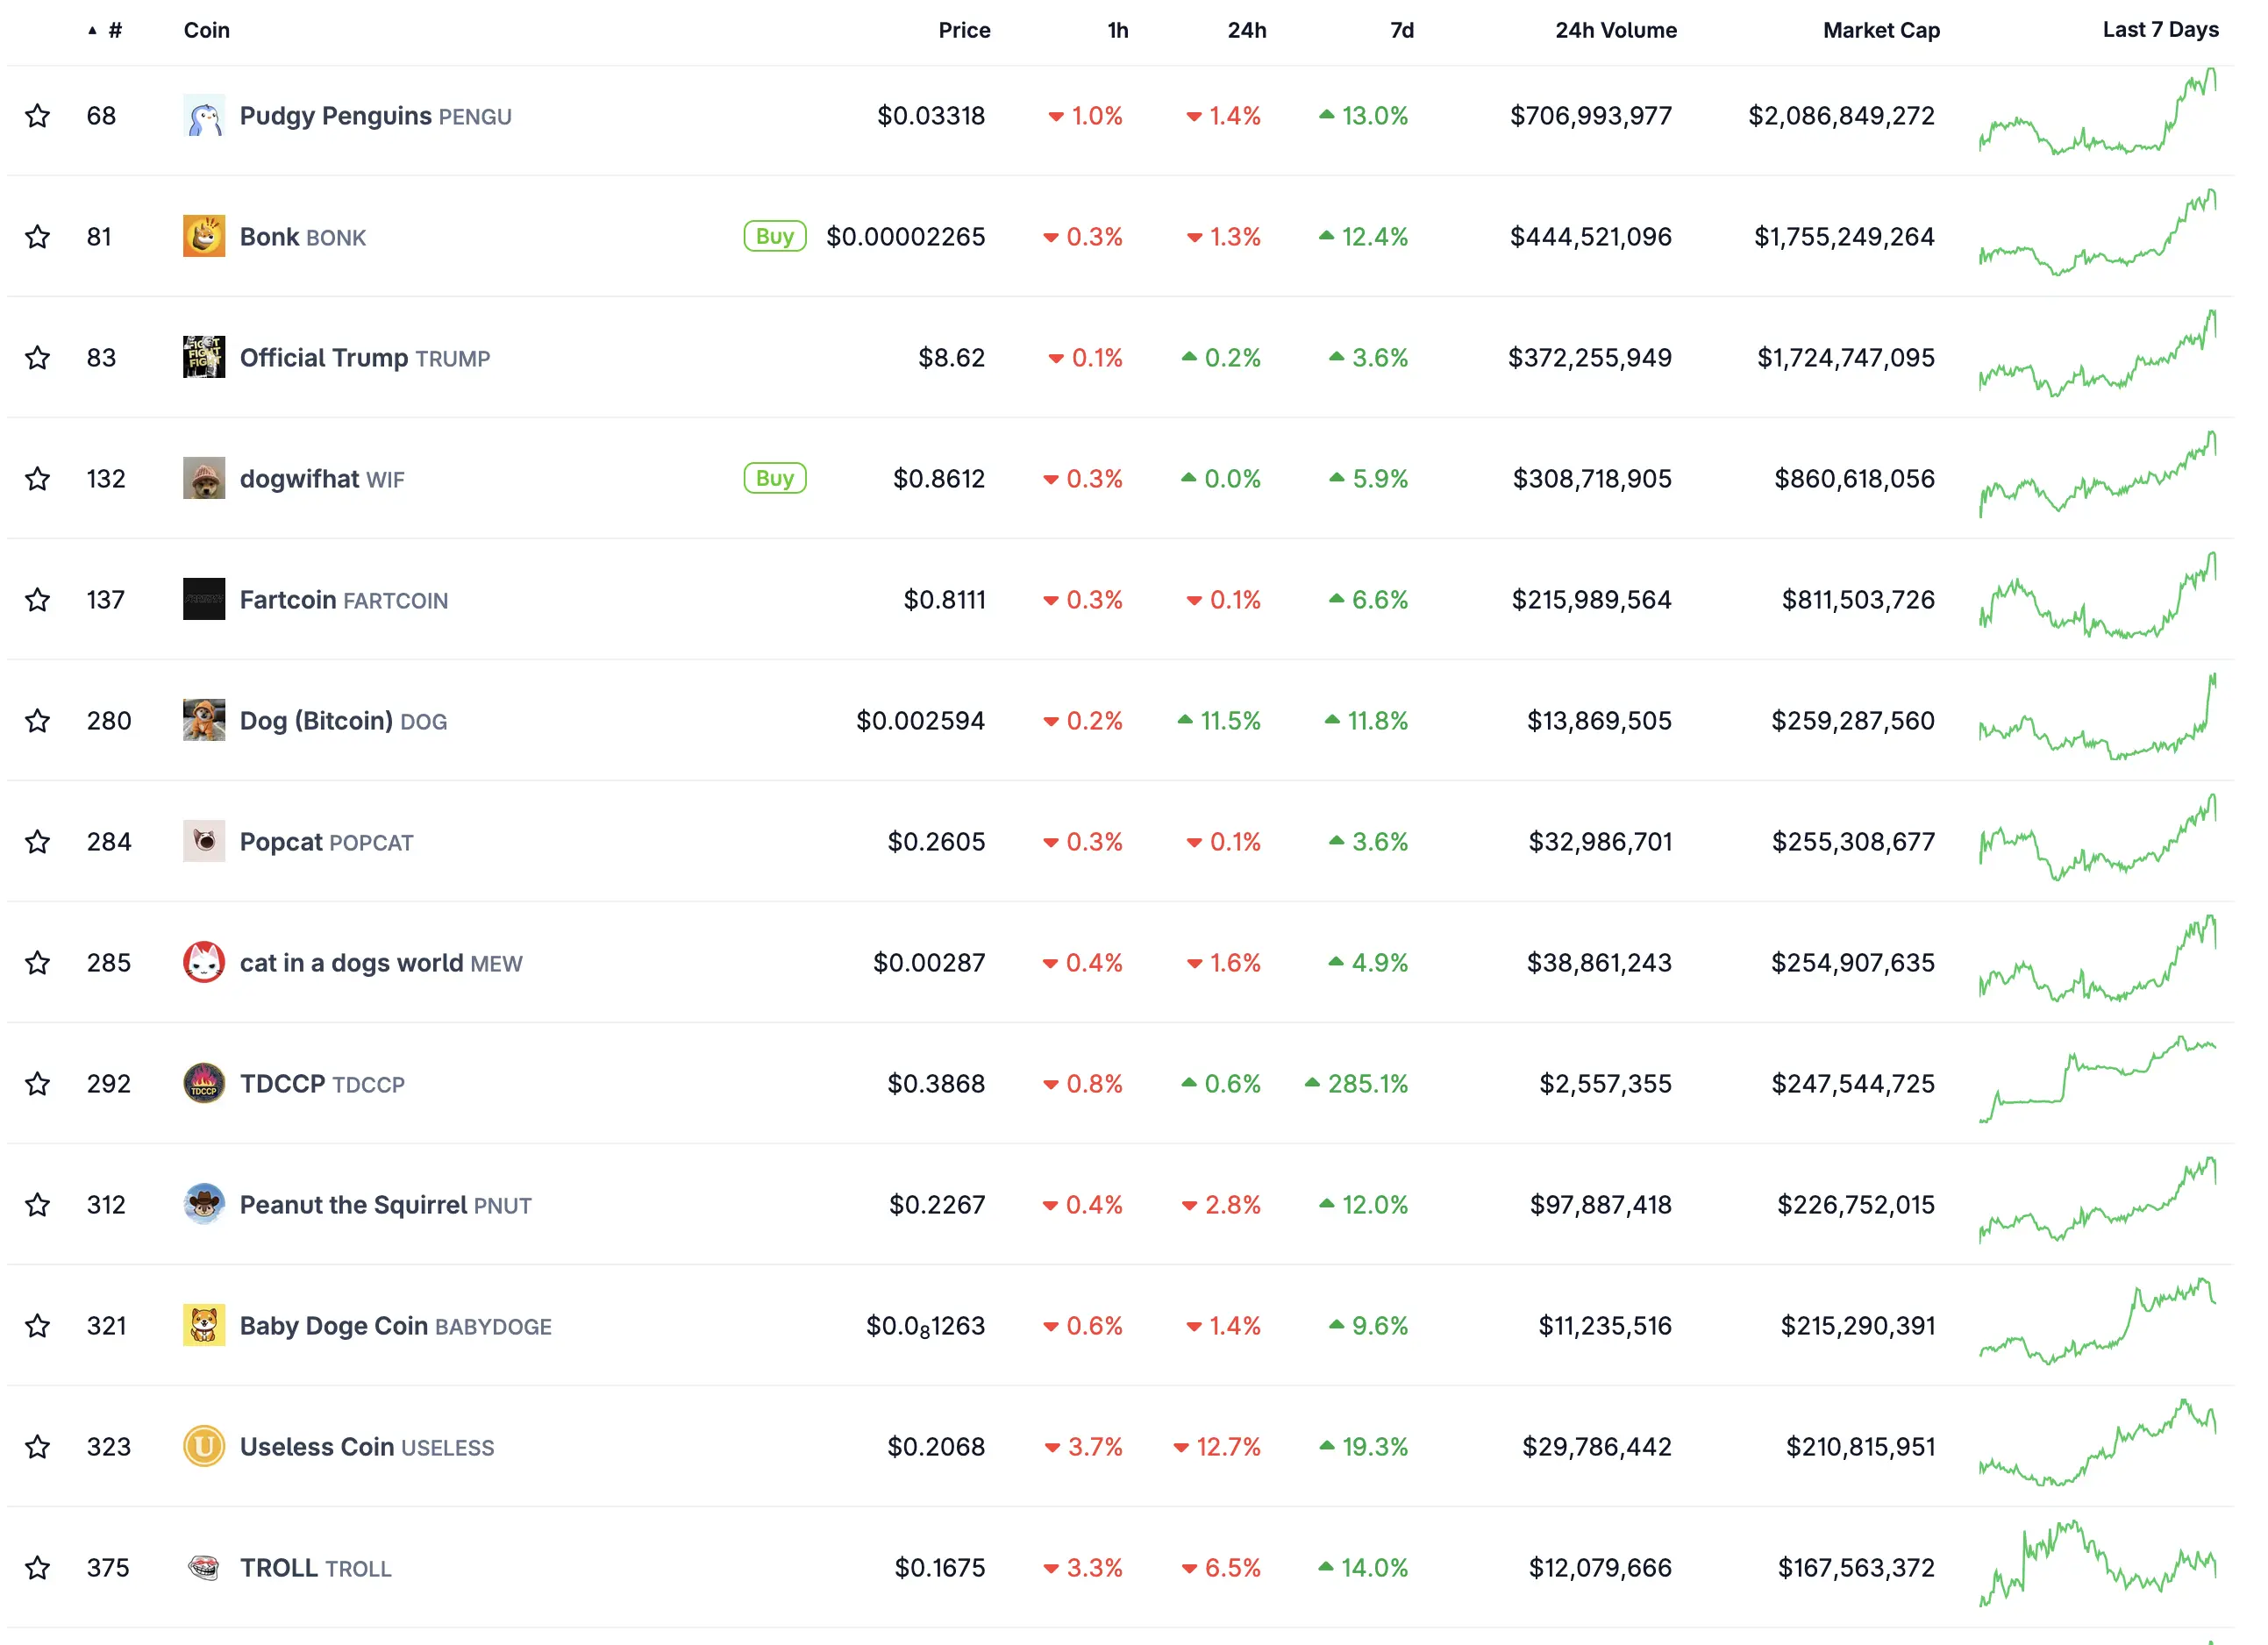This screenshot has width=2268, height=1645.
Task: Click the Bonk coin logo
Action: tap(204, 236)
